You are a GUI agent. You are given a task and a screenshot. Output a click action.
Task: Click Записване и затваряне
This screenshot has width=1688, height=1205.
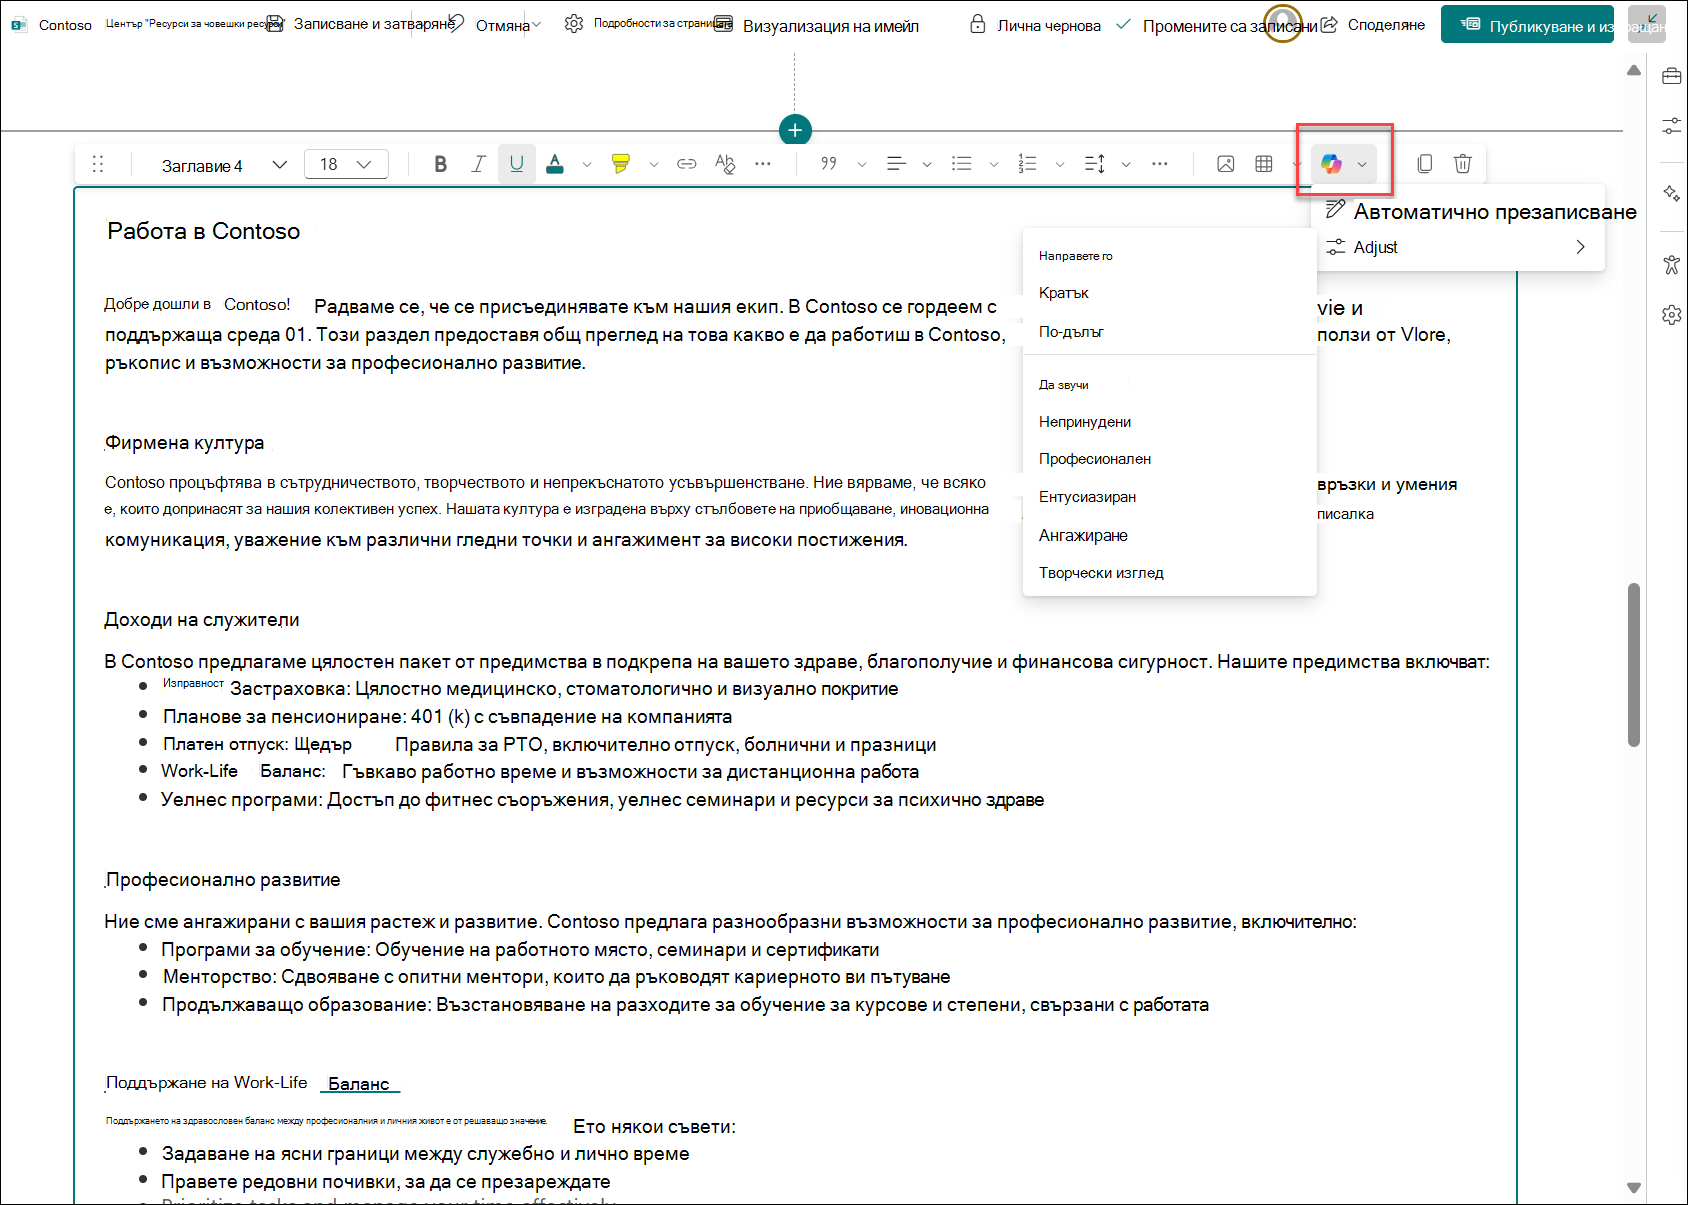[x=362, y=24]
